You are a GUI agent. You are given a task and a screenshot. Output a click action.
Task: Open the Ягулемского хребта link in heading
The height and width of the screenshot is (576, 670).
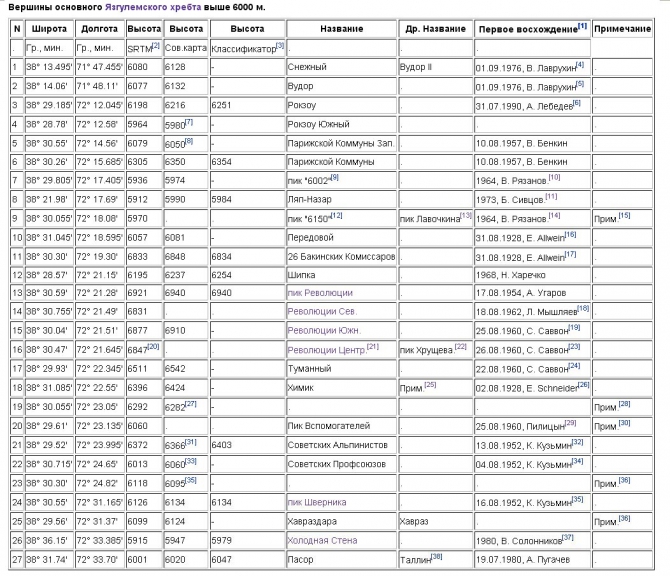point(148,6)
